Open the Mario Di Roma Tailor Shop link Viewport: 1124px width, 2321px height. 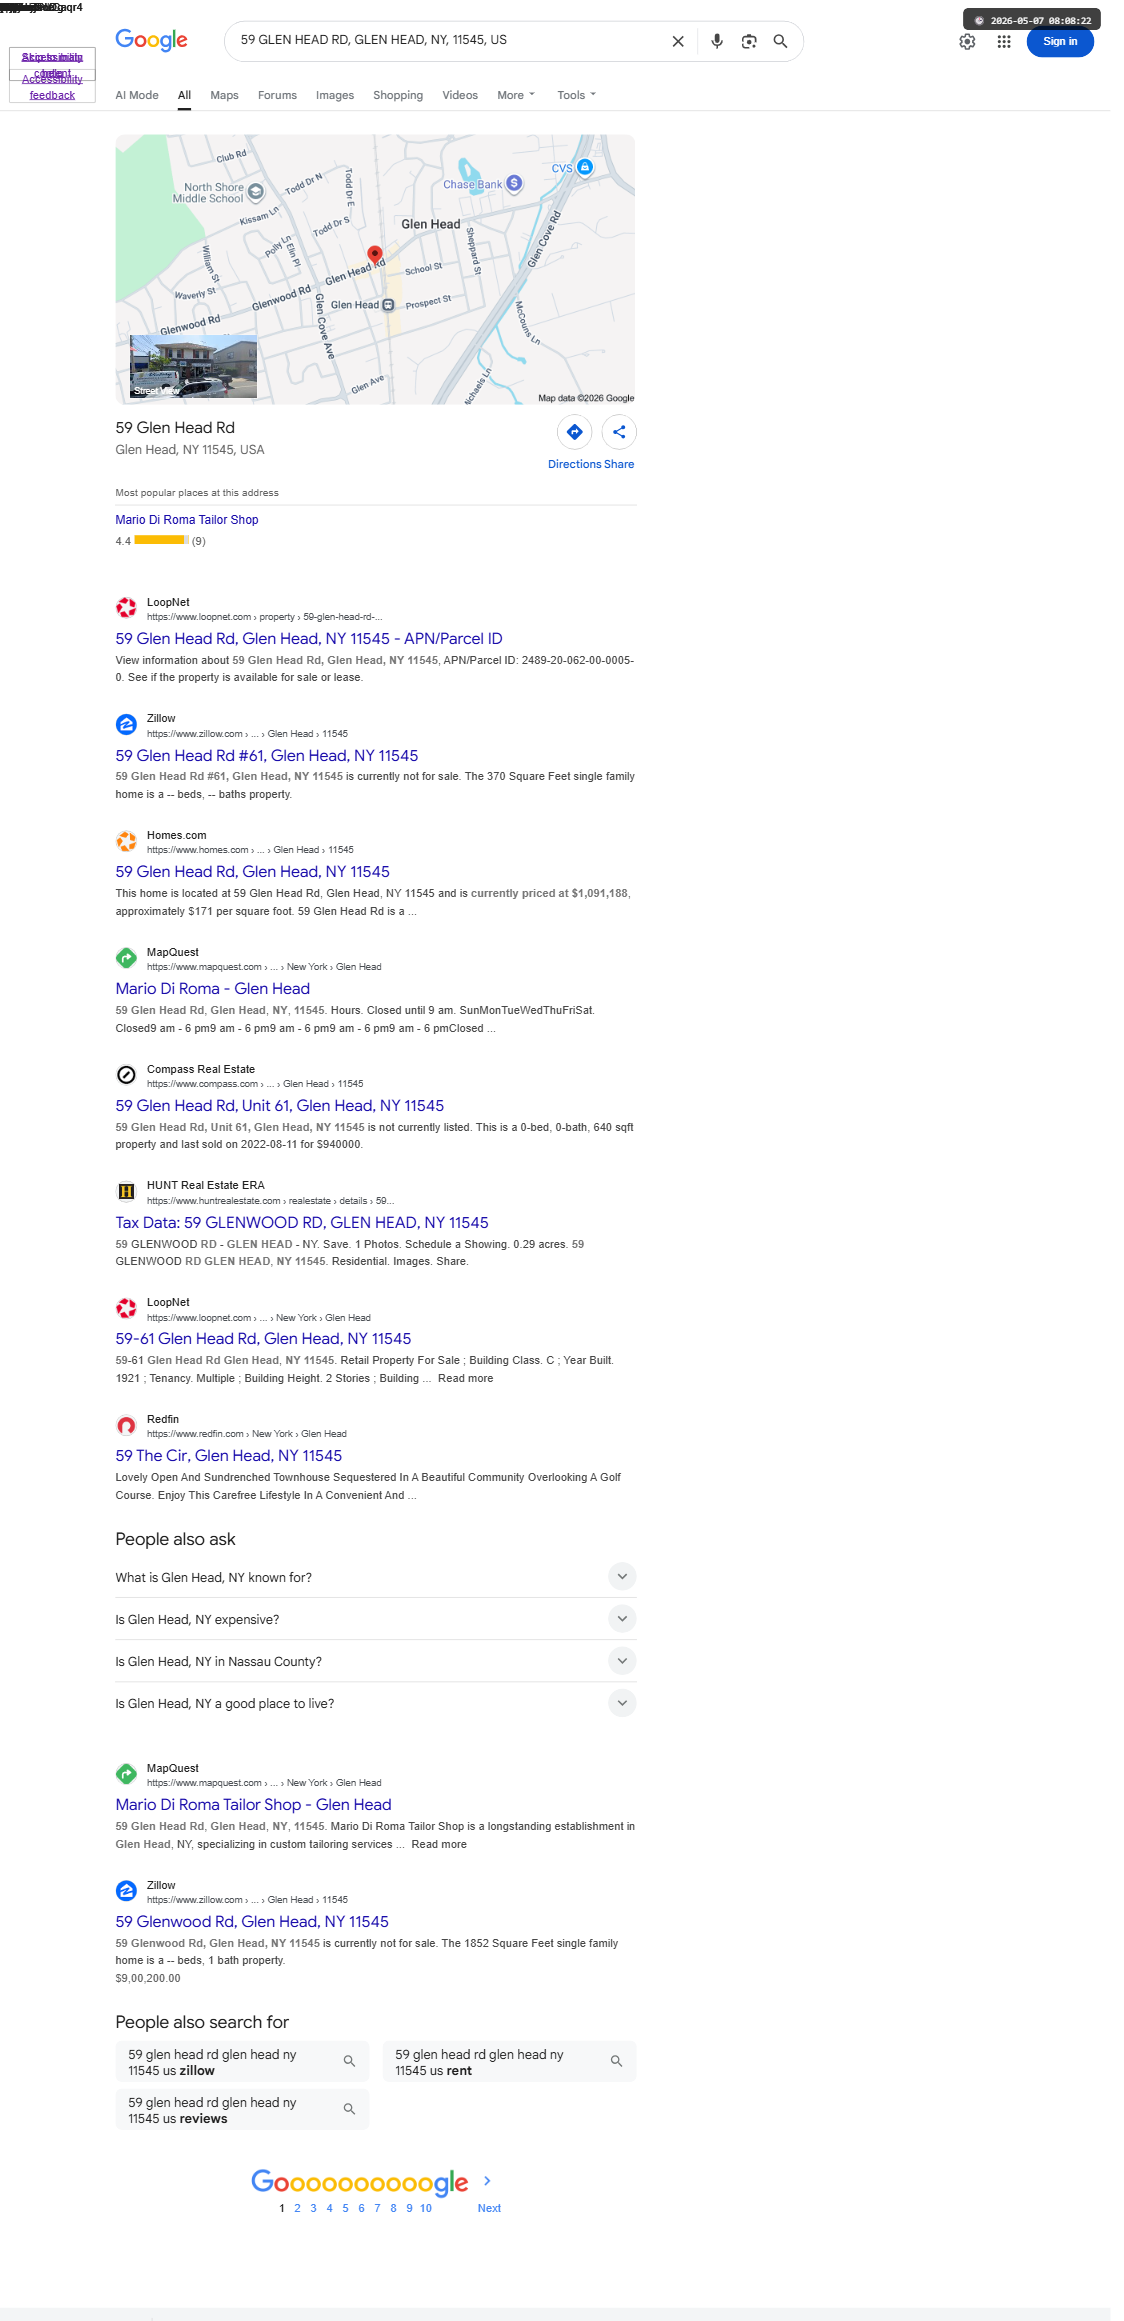pyautogui.click(x=187, y=520)
